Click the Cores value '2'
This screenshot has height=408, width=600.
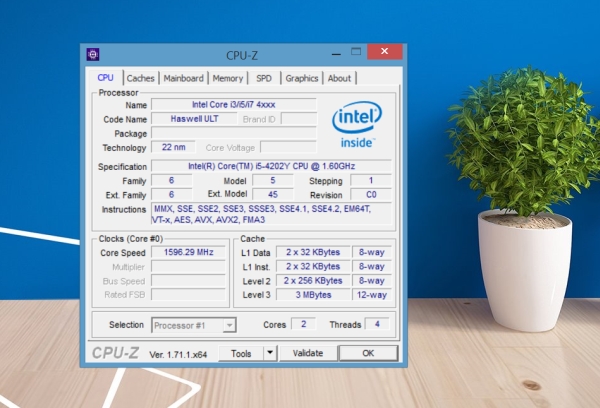(x=303, y=324)
